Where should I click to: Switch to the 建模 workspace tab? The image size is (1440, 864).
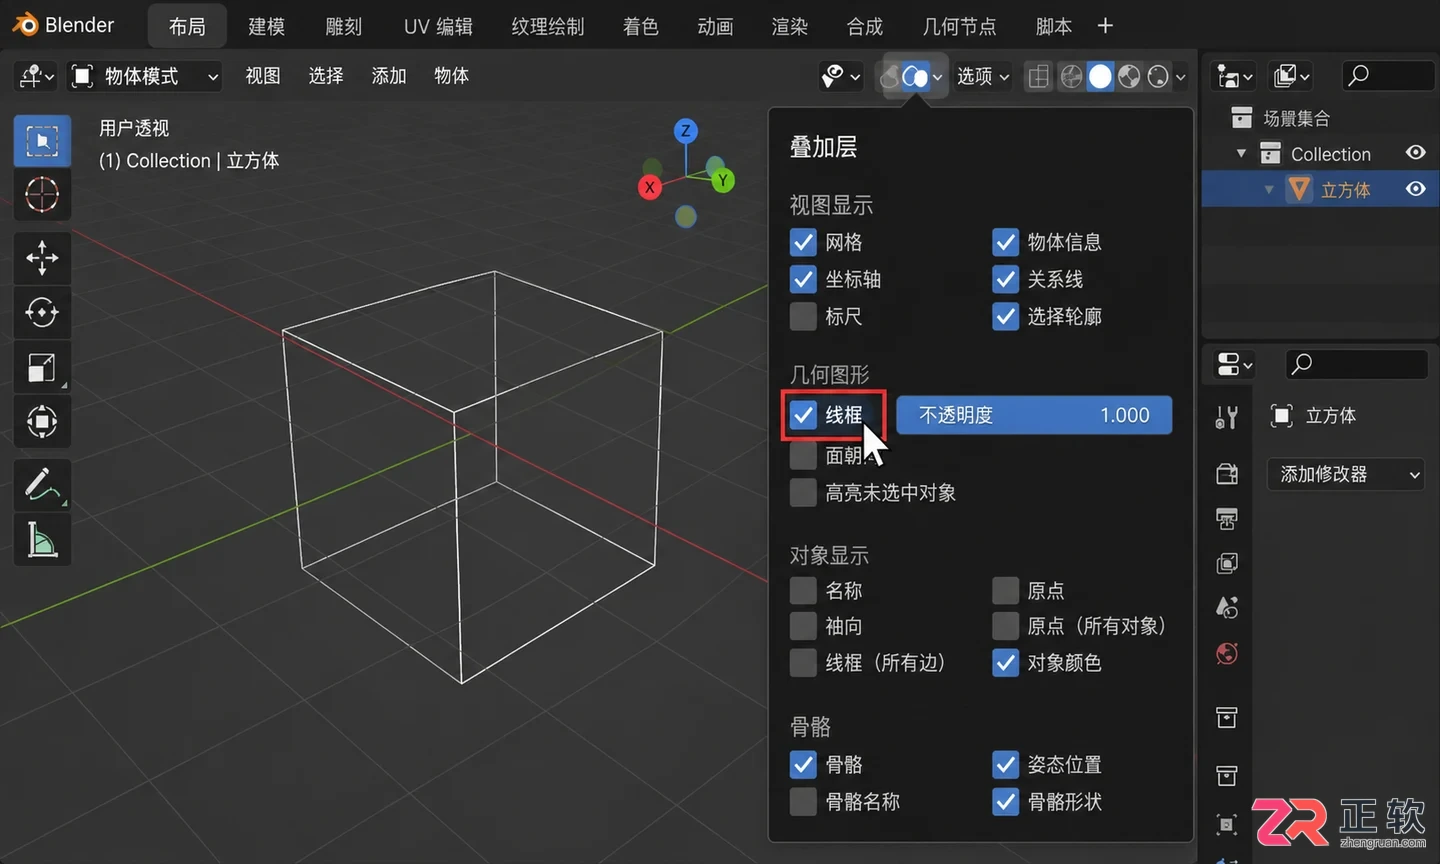[x=266, y=26]
